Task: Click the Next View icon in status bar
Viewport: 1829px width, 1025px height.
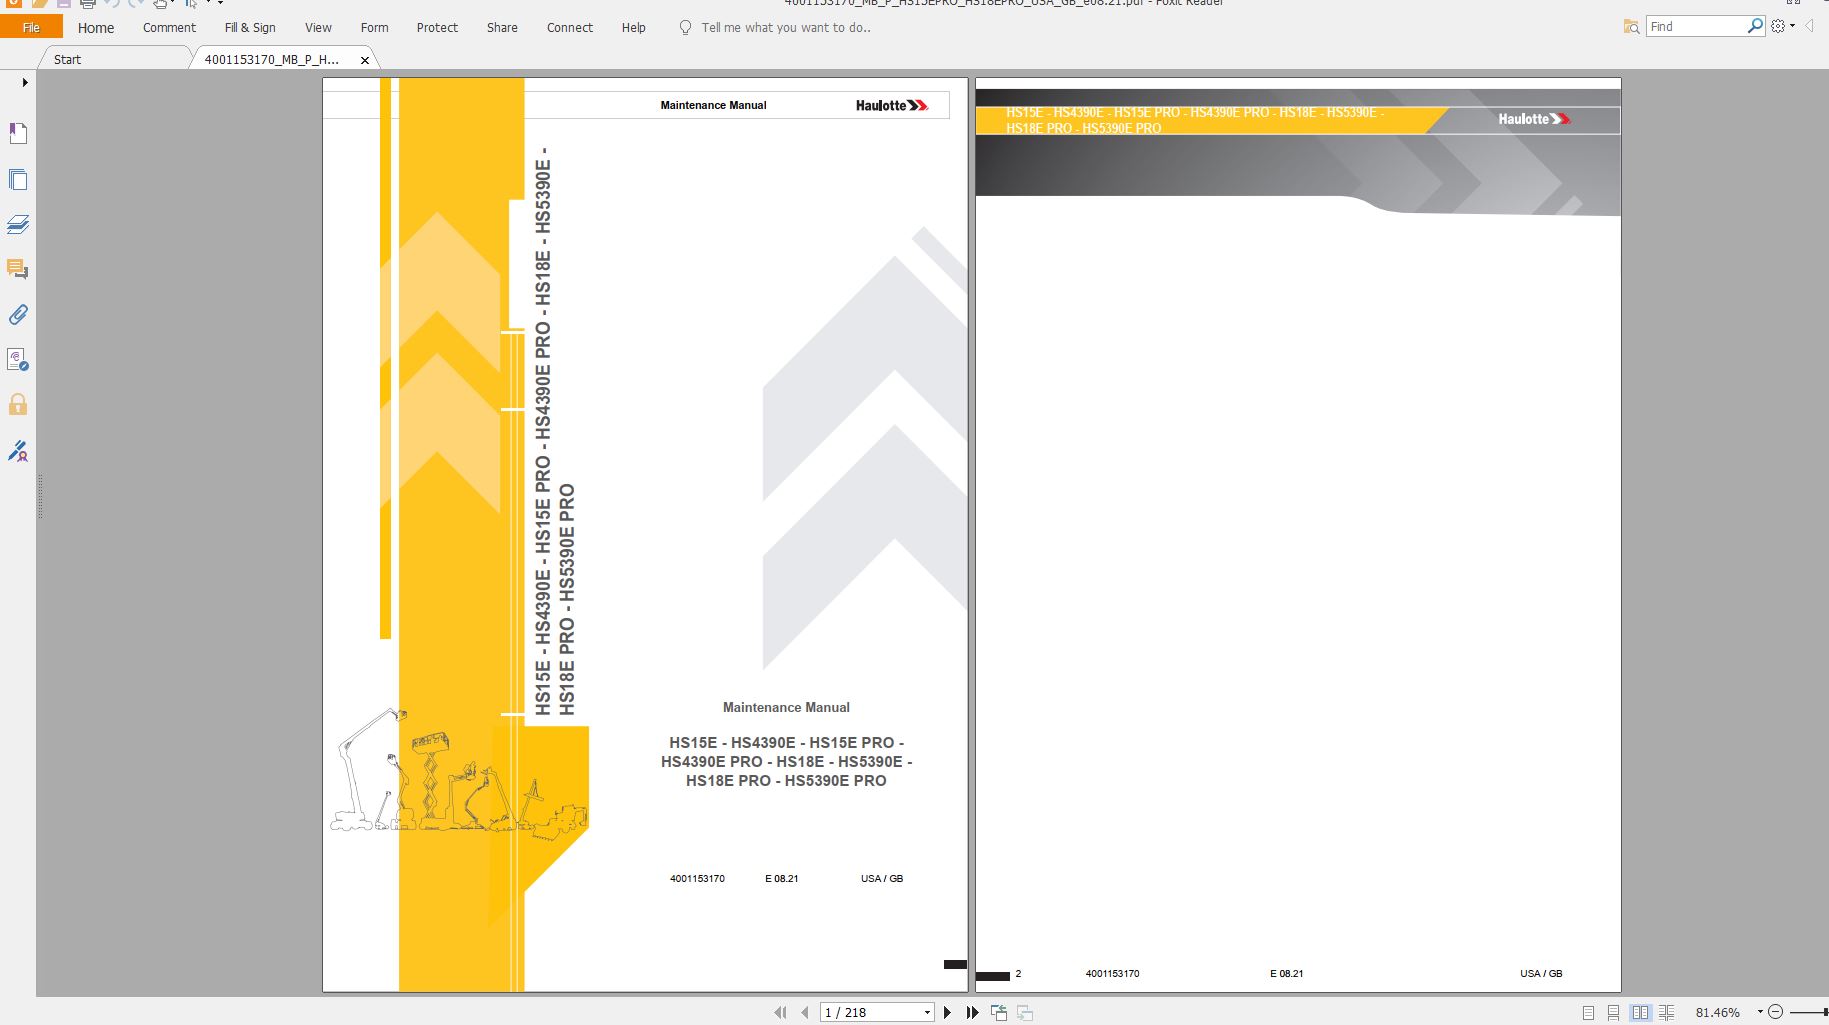Action: tap(1024, 1012)
